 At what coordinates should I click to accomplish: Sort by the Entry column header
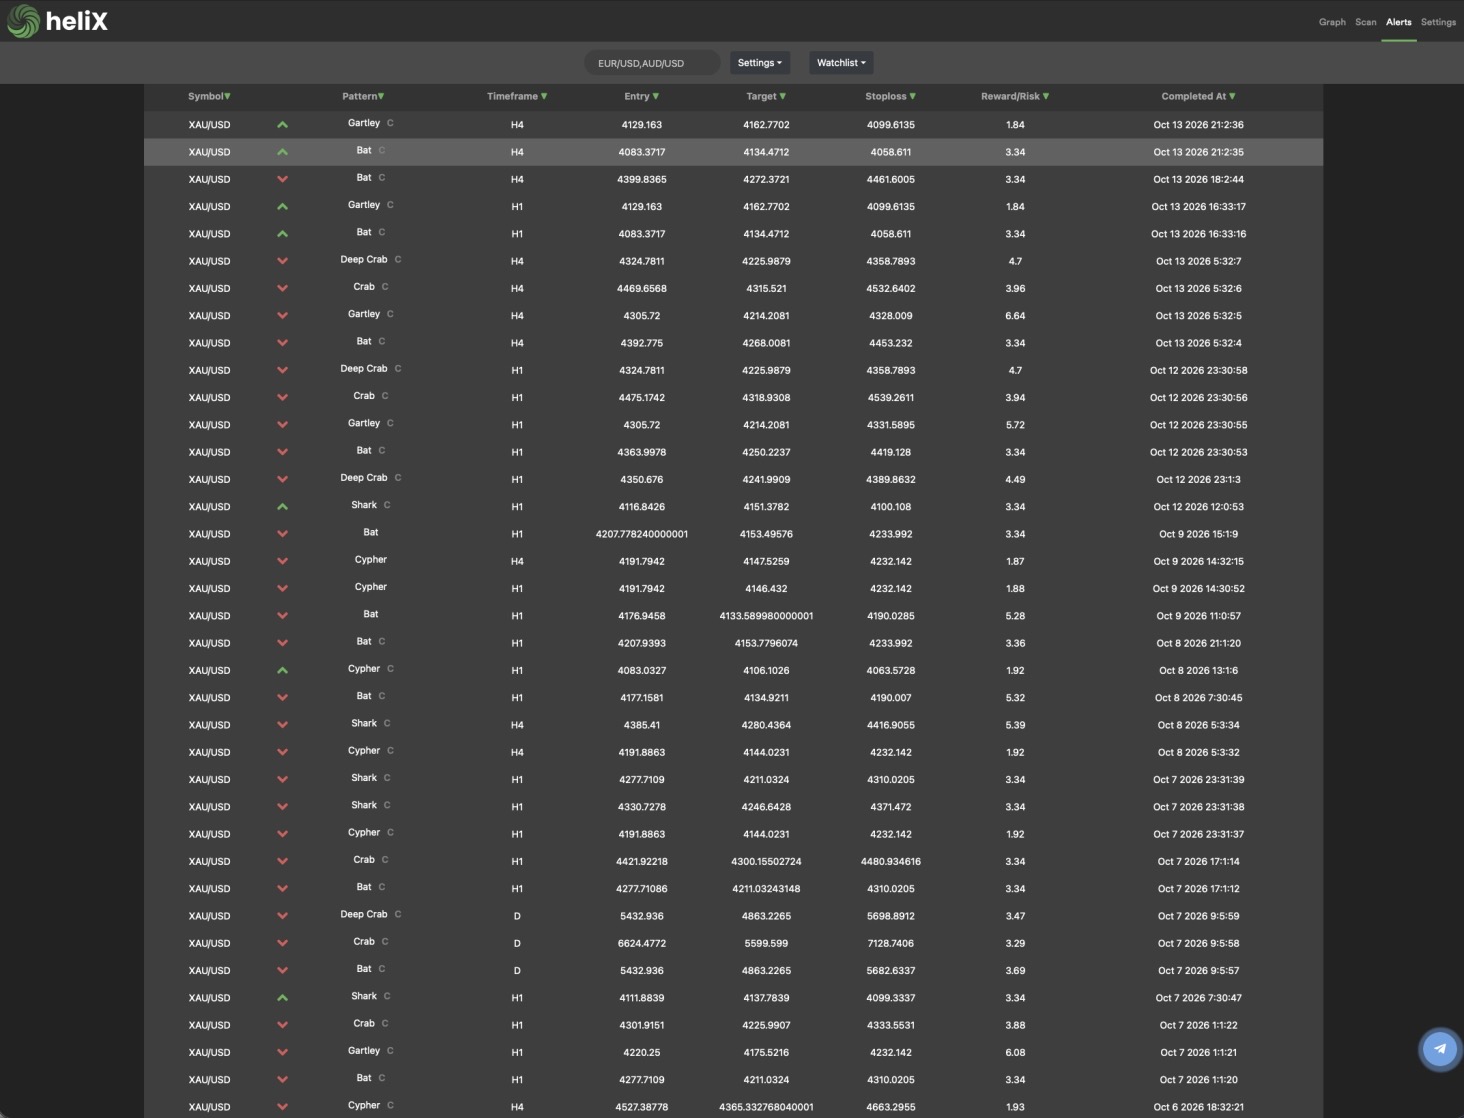point(641,97)
